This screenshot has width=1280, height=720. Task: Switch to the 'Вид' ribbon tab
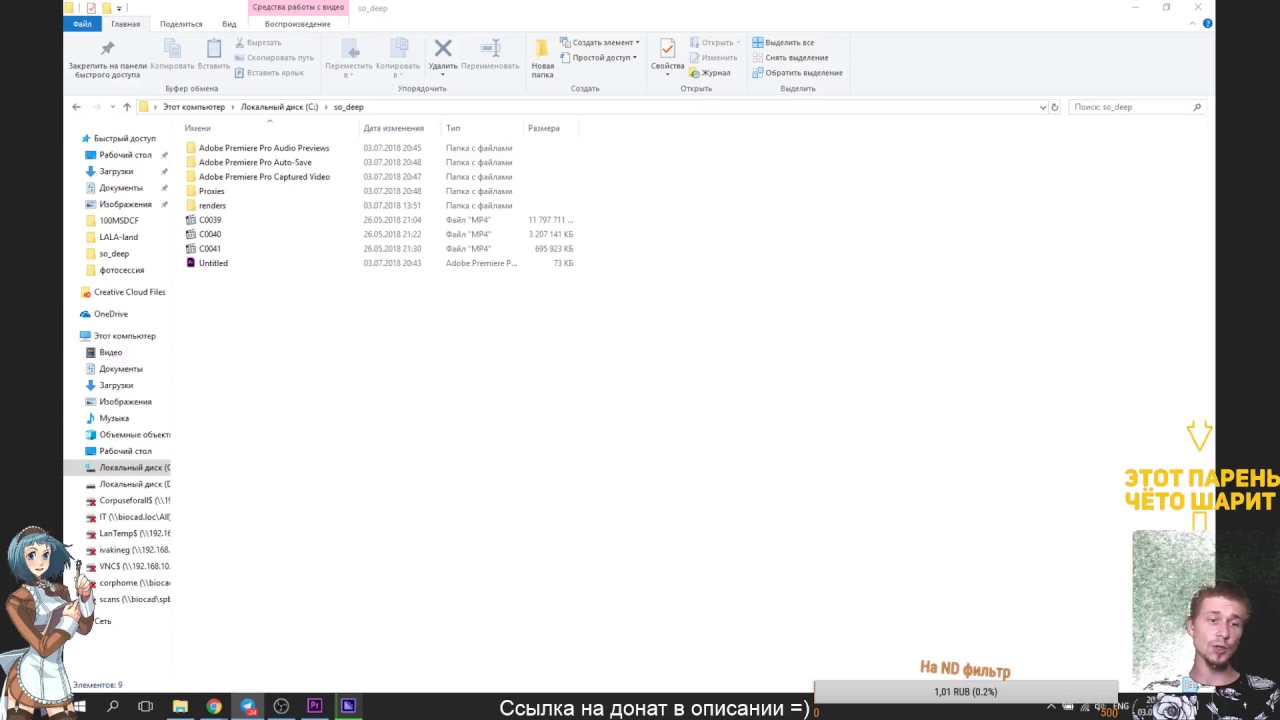(229, 24)
